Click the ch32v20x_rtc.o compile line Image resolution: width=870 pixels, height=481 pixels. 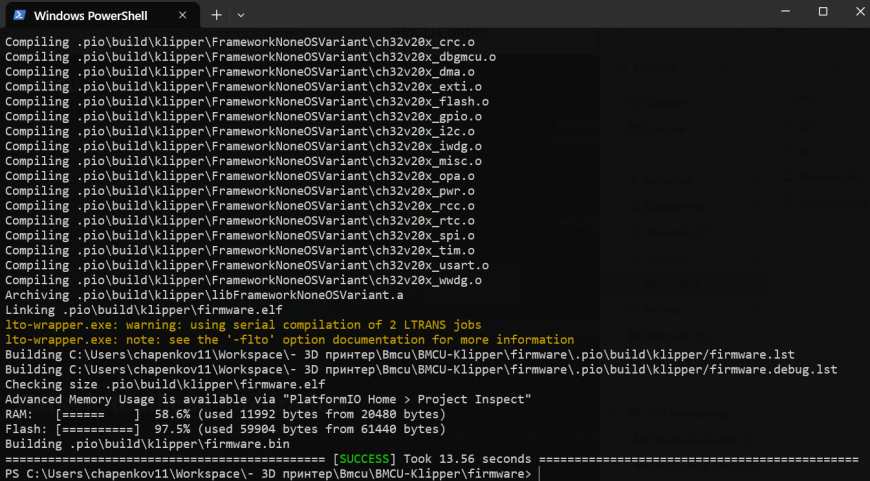click(240, 221)
